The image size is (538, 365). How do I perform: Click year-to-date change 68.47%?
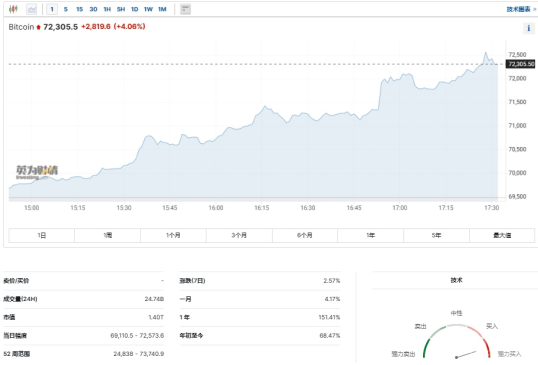pos(329,335)
